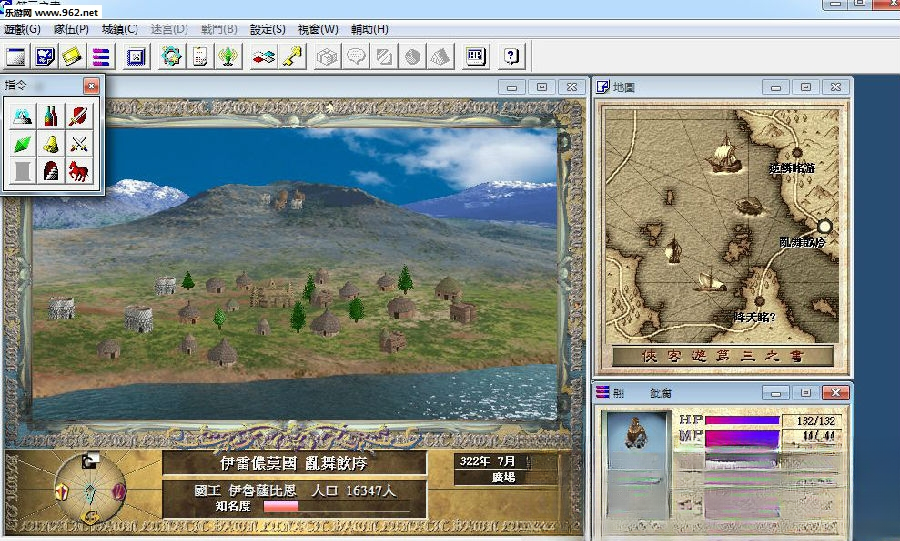900x541 pixels.
Task: Click the red-blue exchange arrows toolbar icon
Action: point(263,56)
